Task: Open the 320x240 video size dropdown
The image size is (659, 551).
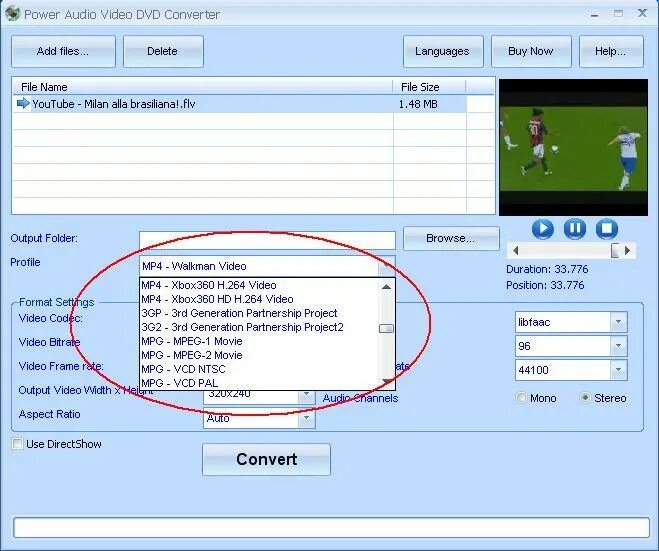Action: click(x=306, y=395)
